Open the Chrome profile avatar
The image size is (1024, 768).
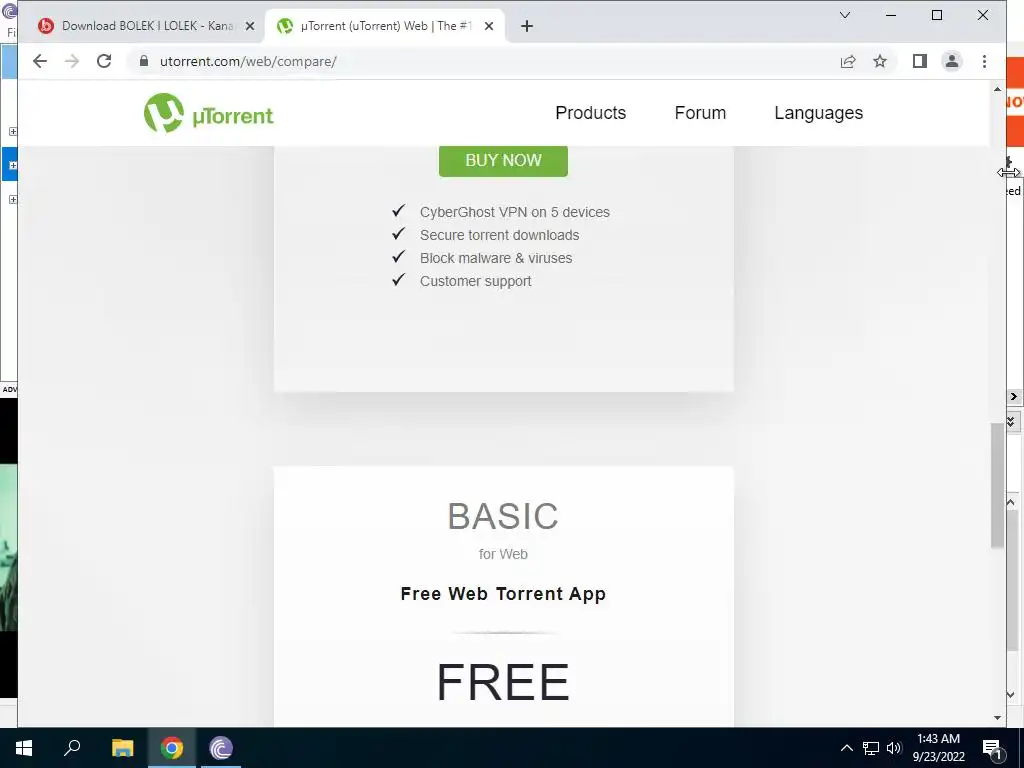pyautogui.click(x=952, y=61)
